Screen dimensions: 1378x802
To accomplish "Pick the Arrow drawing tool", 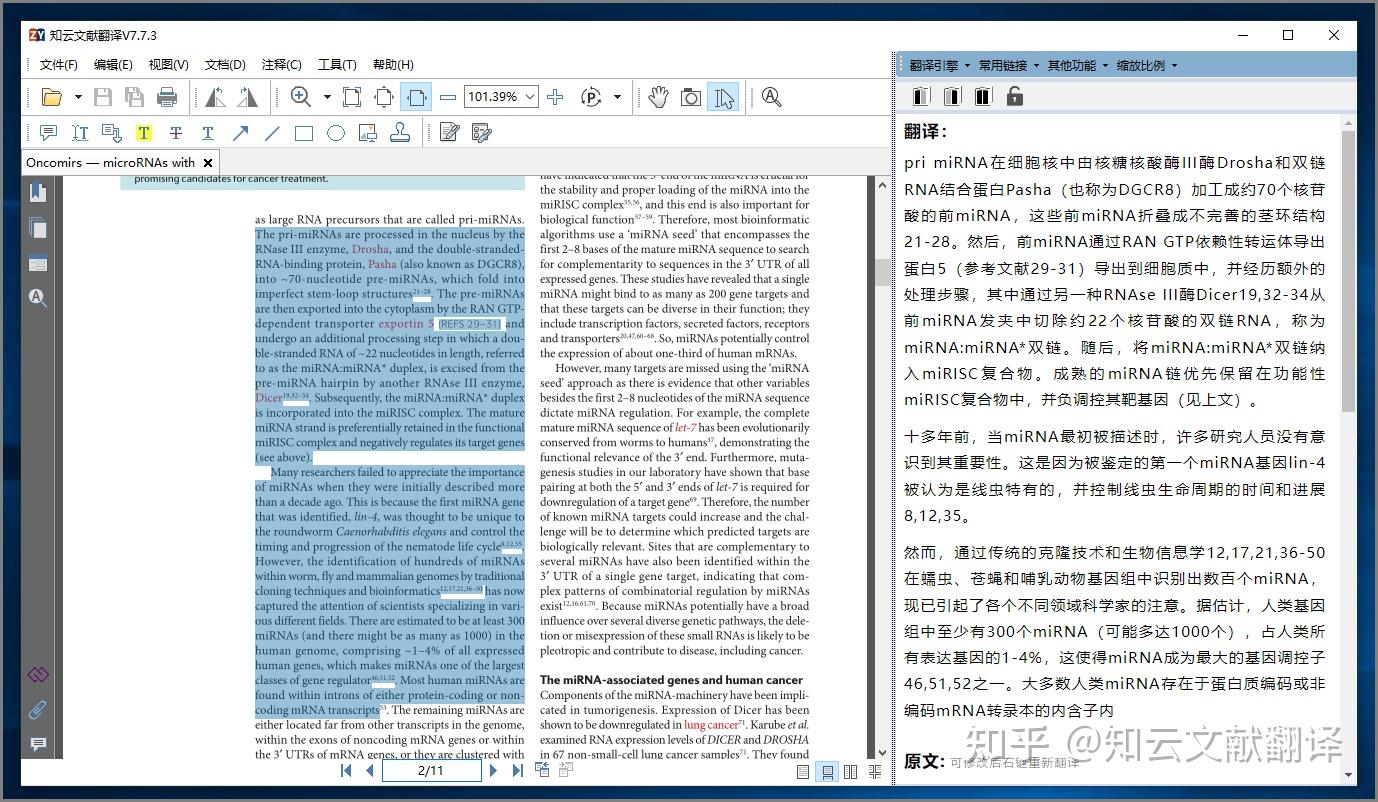I will click(x=239, y=132).
